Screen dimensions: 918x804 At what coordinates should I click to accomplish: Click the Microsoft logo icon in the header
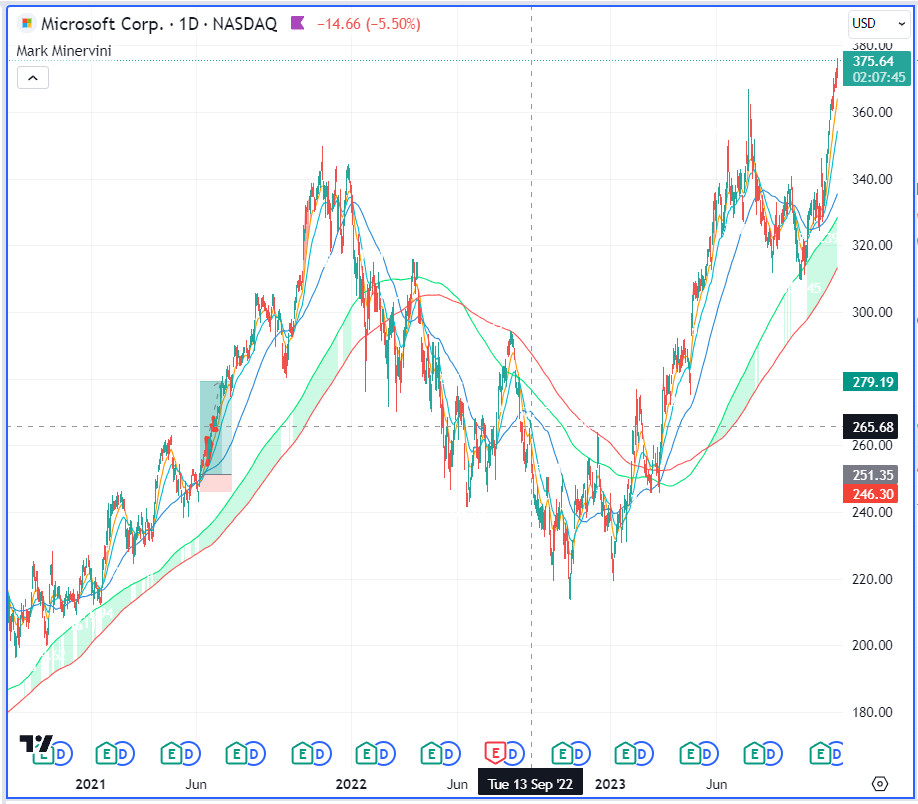[x=26, y=23]
